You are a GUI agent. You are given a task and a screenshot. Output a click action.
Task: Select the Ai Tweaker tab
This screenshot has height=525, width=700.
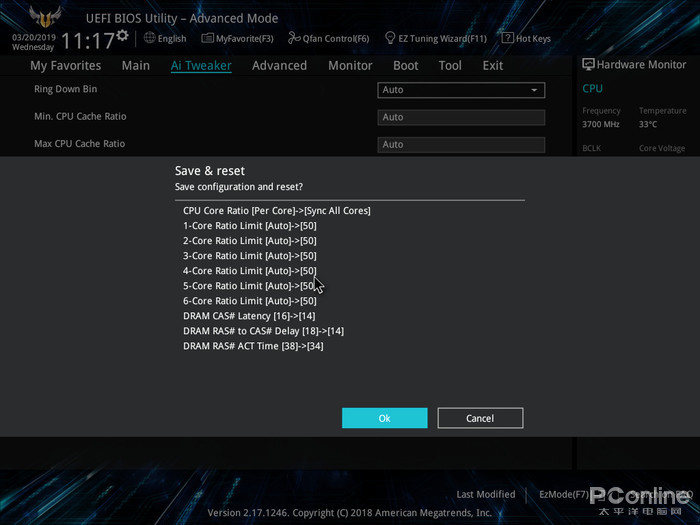coord(201,66)
